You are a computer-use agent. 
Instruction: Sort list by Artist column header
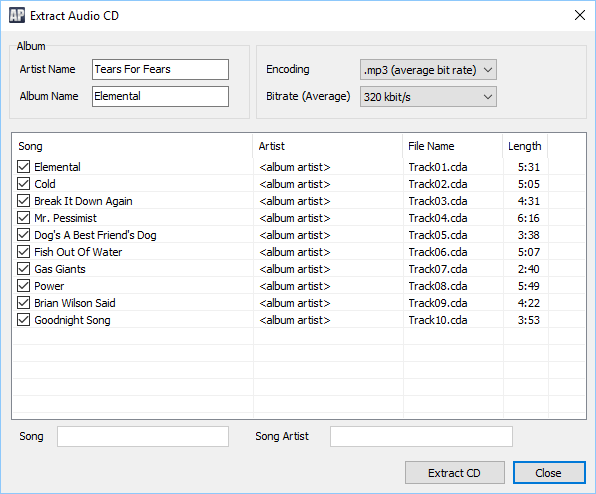point(328,146)
